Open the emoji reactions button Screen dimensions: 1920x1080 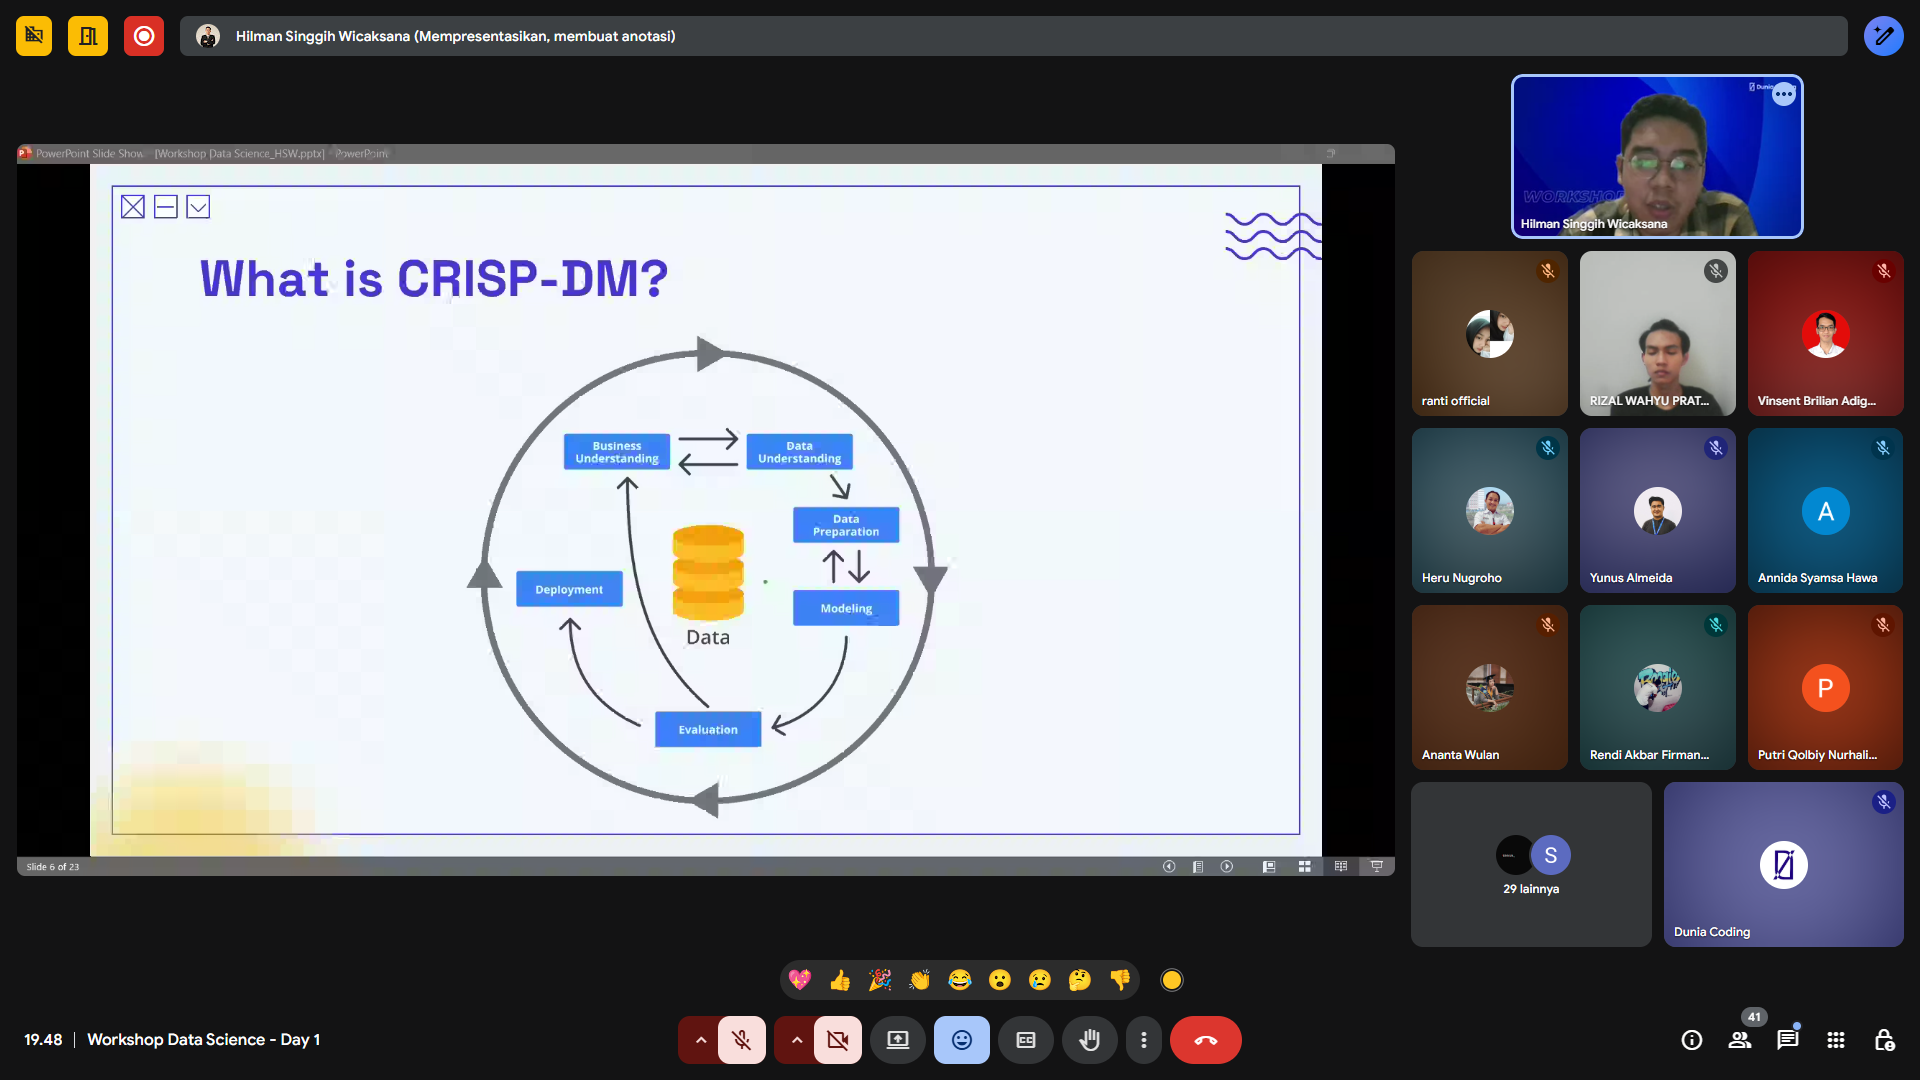(x=961, y=1040)
